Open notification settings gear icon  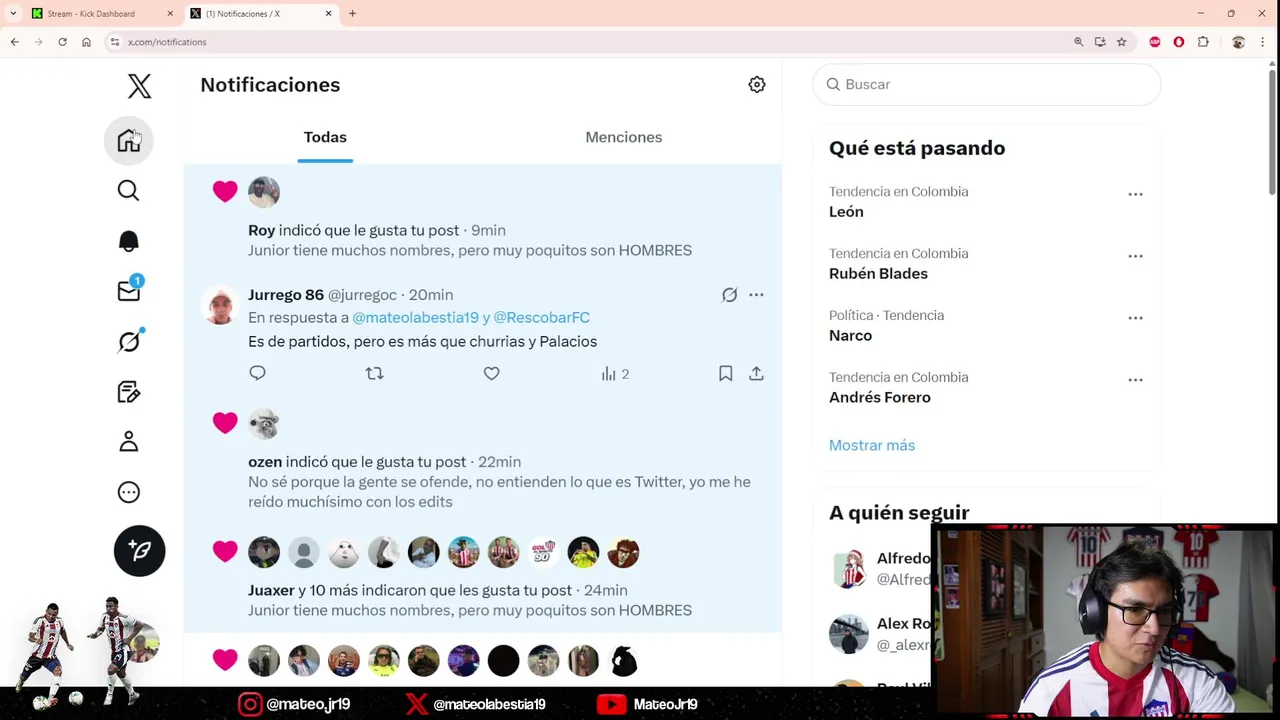(x=757, y=85)
